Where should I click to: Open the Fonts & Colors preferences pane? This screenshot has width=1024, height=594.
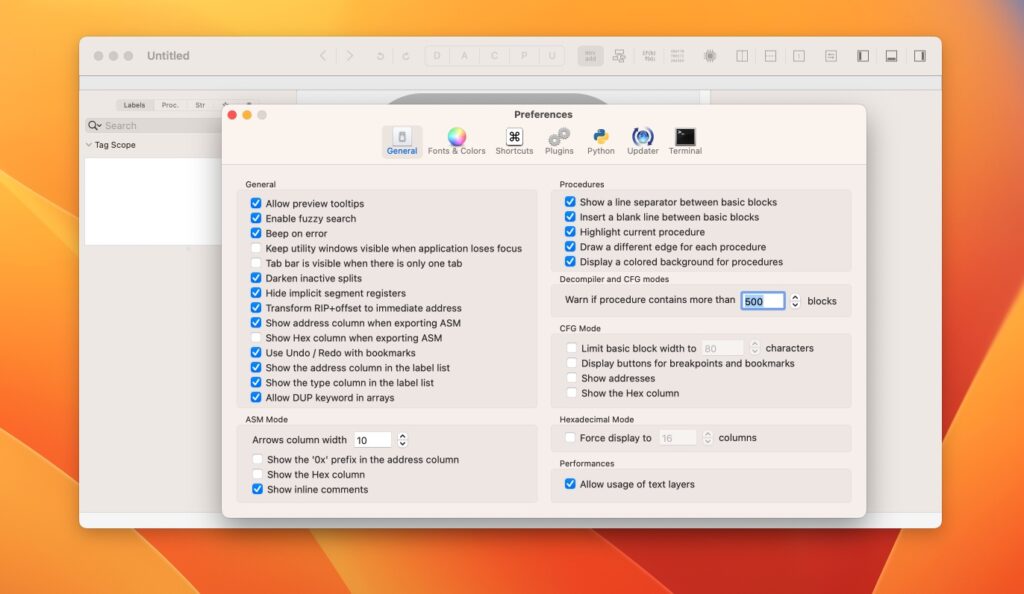456,140
